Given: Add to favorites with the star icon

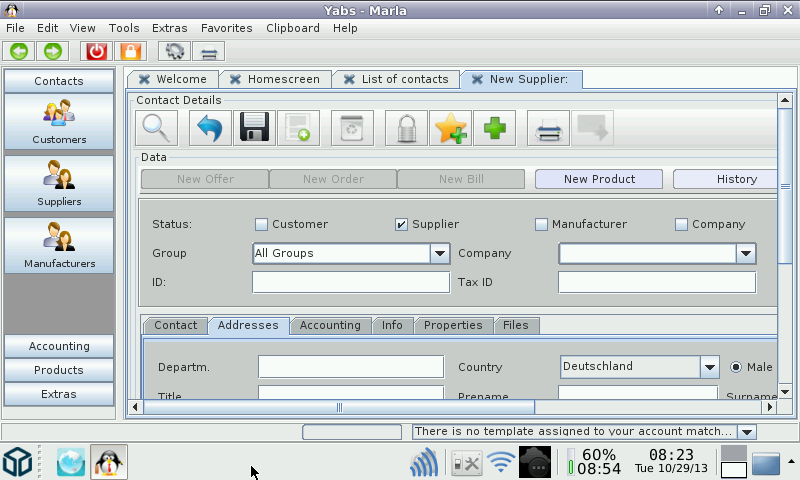Looking at the screenshot, I should pos(451,128).
